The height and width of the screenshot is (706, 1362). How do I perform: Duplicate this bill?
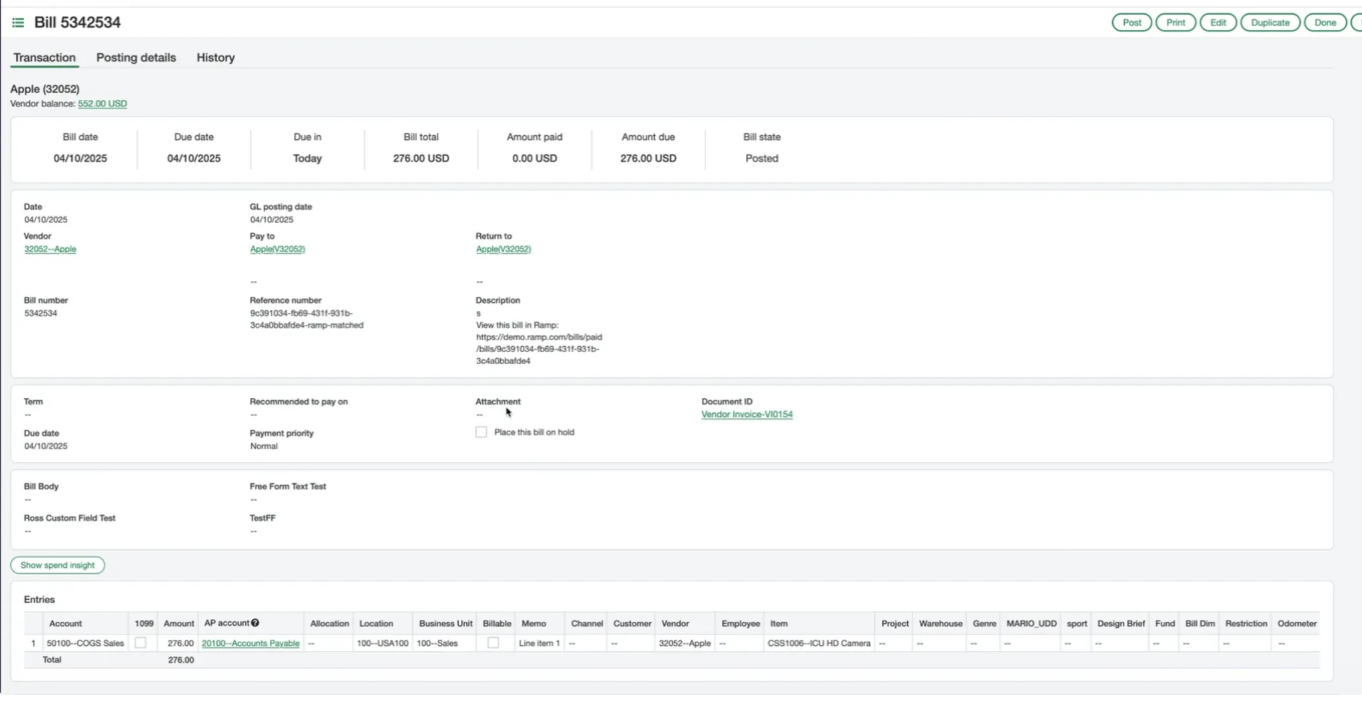pyautogui.click(x=1270, y=23)
